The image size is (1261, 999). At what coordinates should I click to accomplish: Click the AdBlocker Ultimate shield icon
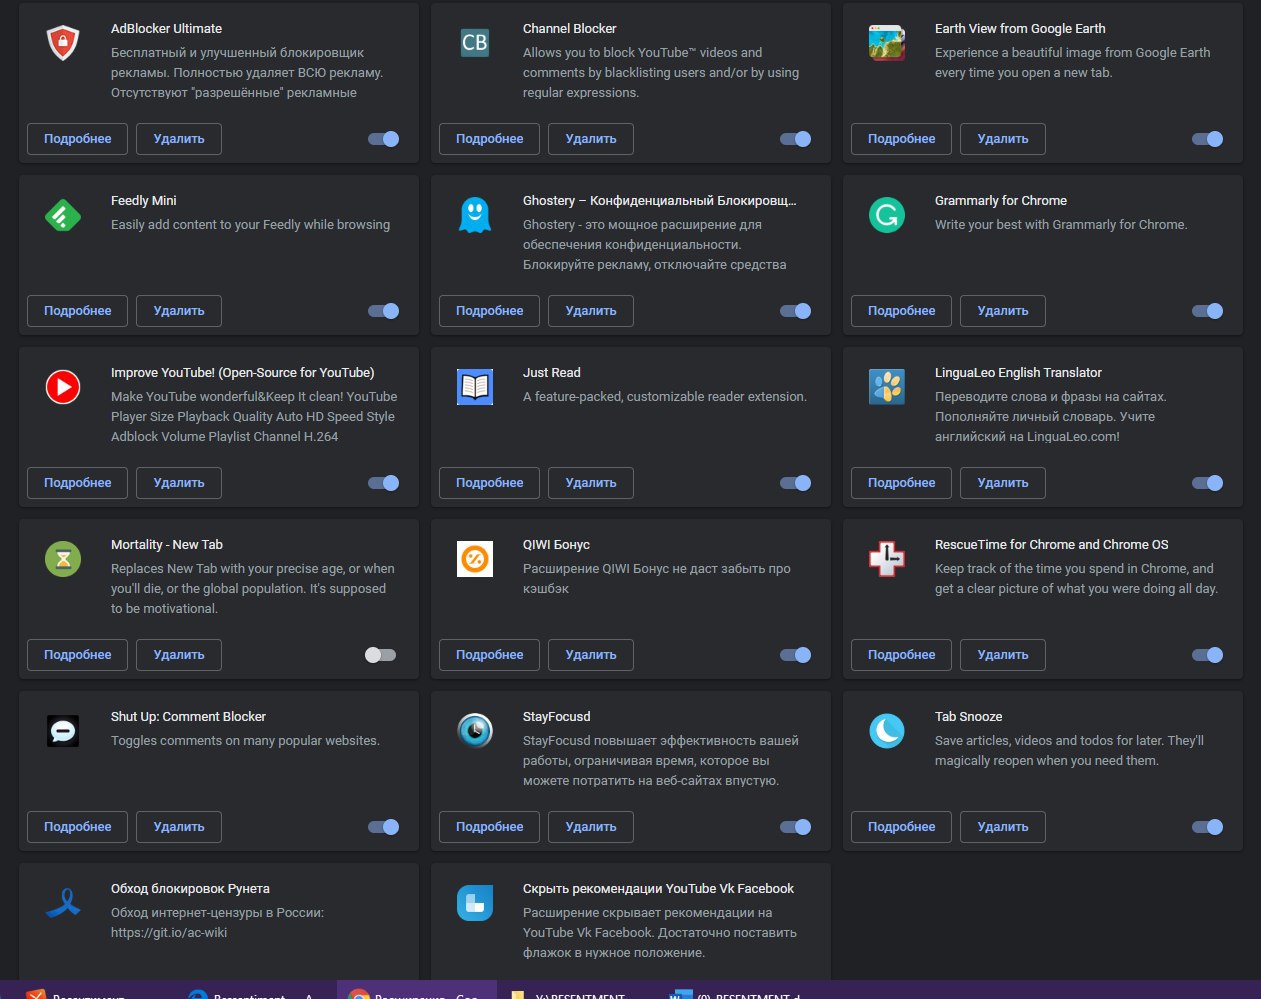[63, 43]
